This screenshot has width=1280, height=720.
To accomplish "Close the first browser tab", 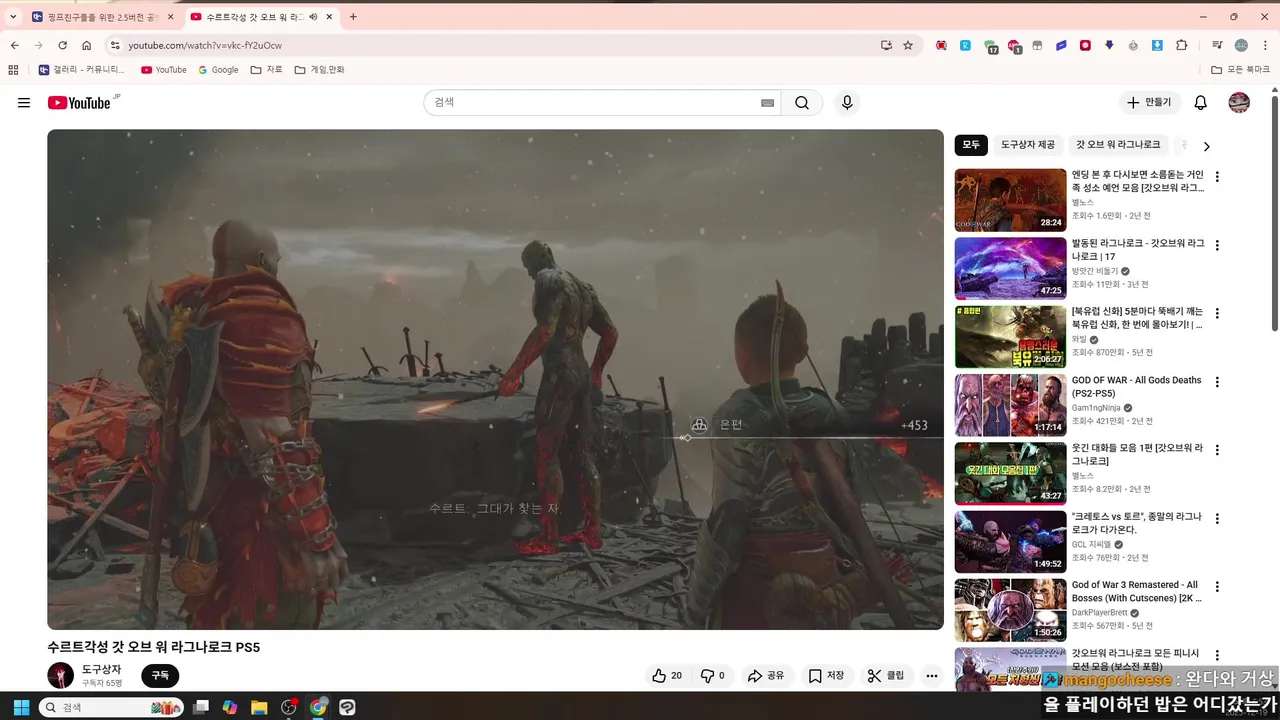I will [170, 17].
